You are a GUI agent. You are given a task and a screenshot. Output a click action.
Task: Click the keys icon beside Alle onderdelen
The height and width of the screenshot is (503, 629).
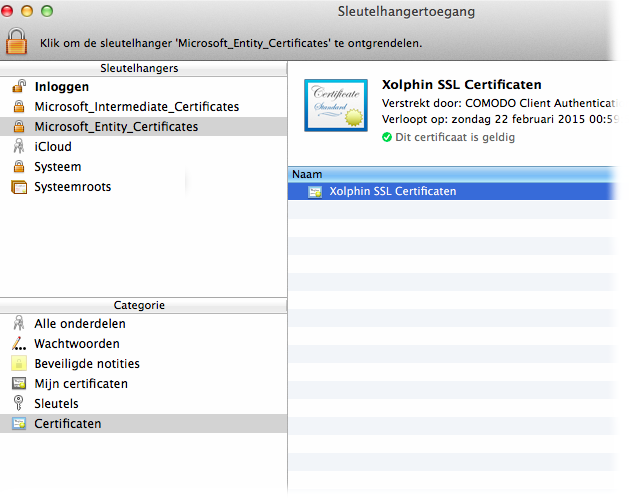19,323
